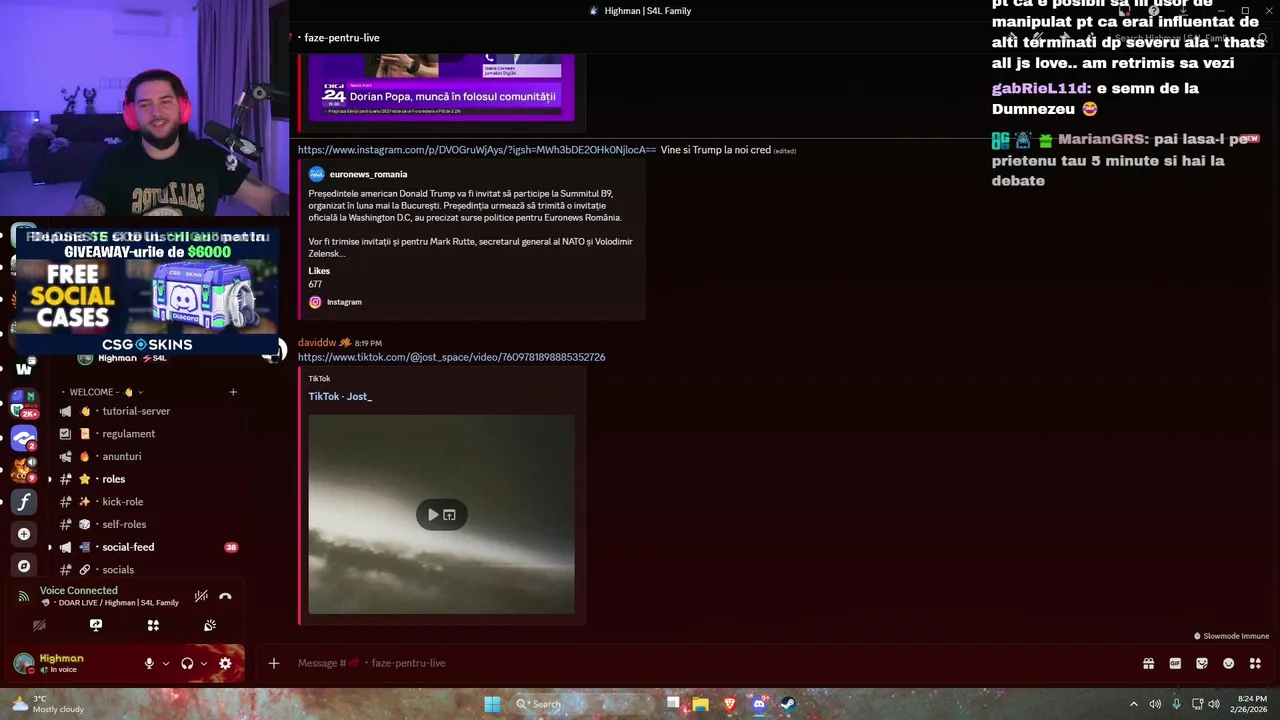Screen dimensions: 1280x720
Task: Open the self-roles channel
Action: coord(124,524)
